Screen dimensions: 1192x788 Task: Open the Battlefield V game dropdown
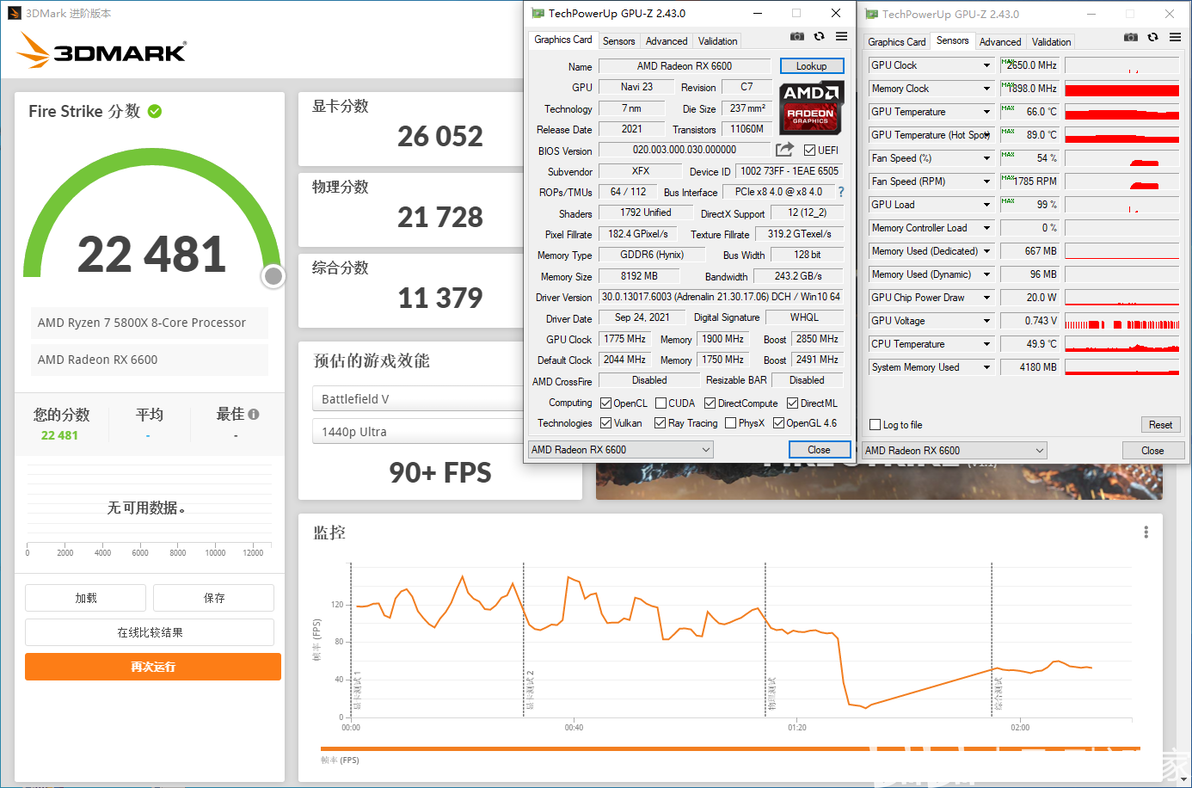point(418,398)
